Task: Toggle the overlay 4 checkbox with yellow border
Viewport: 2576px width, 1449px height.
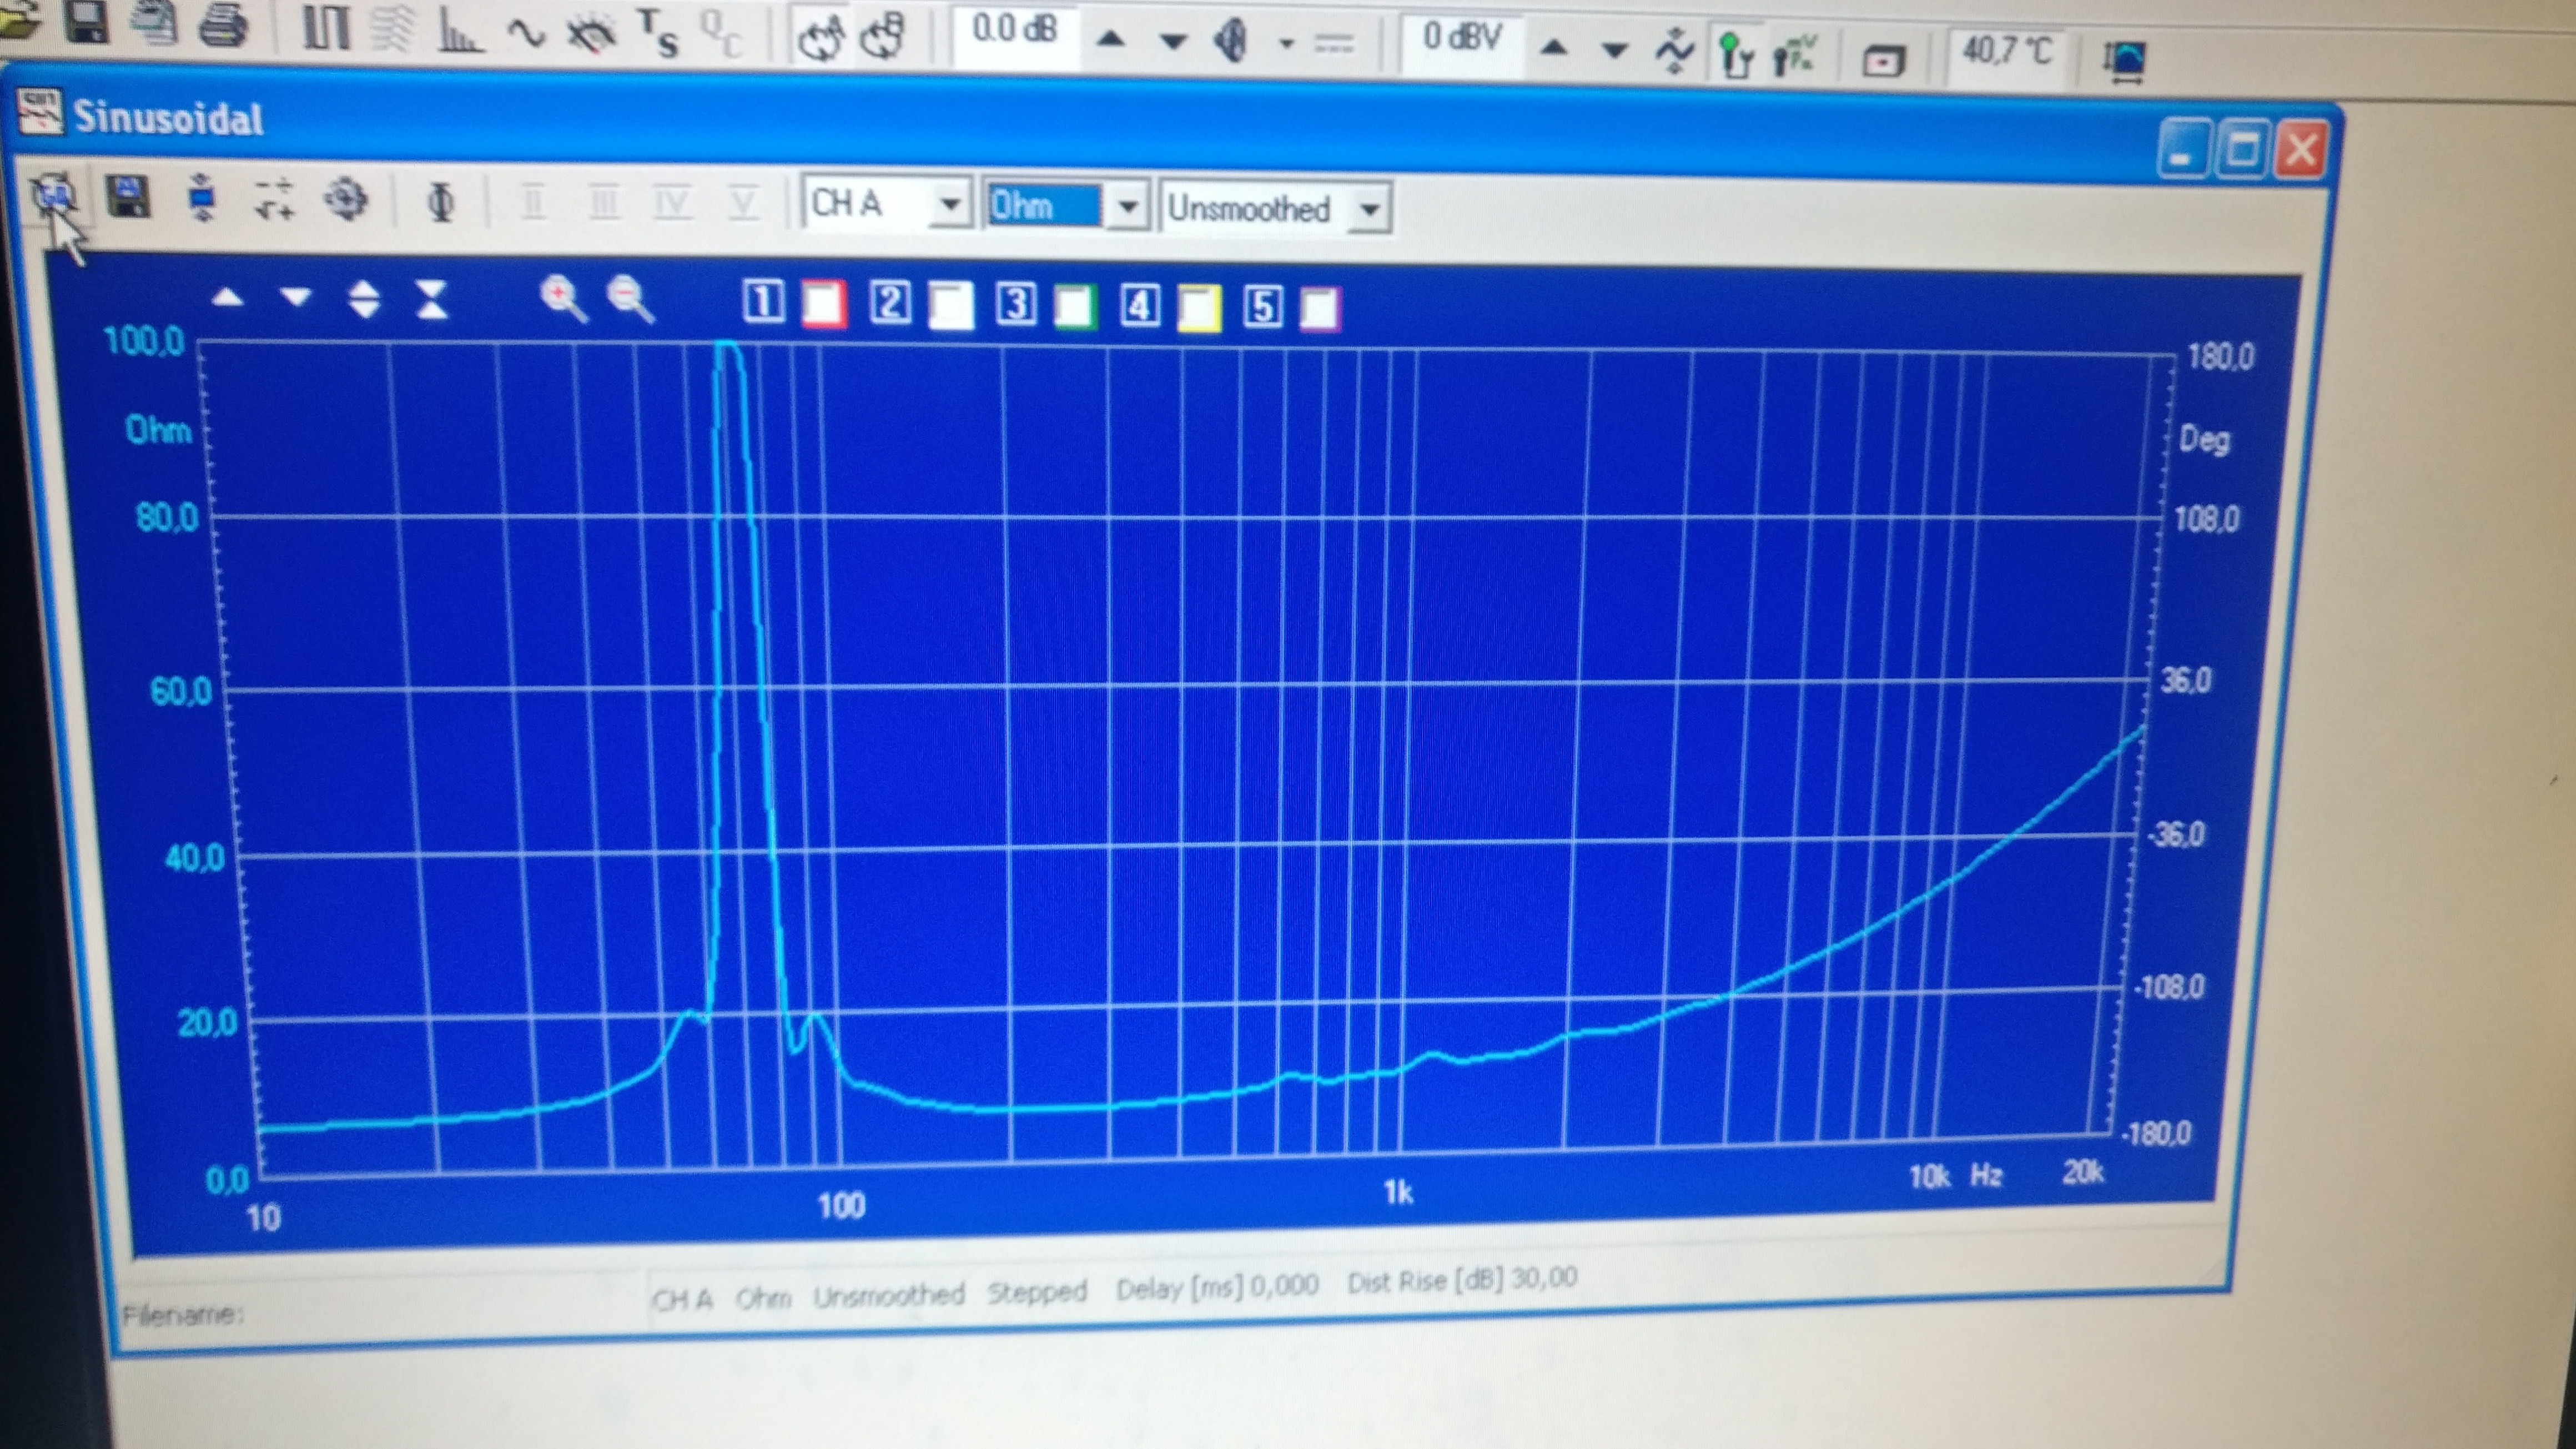Action: (x=1200, y=307)
